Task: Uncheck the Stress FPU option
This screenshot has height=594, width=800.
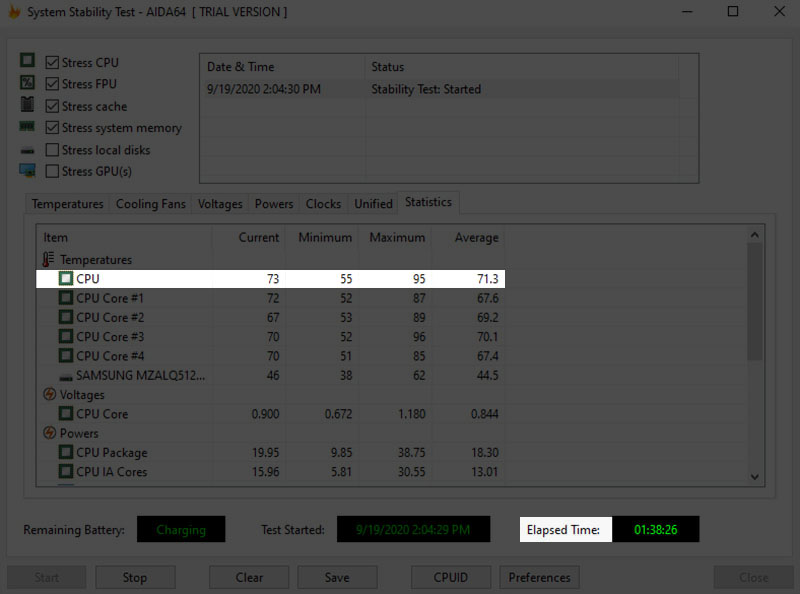Action: point(52,83)
